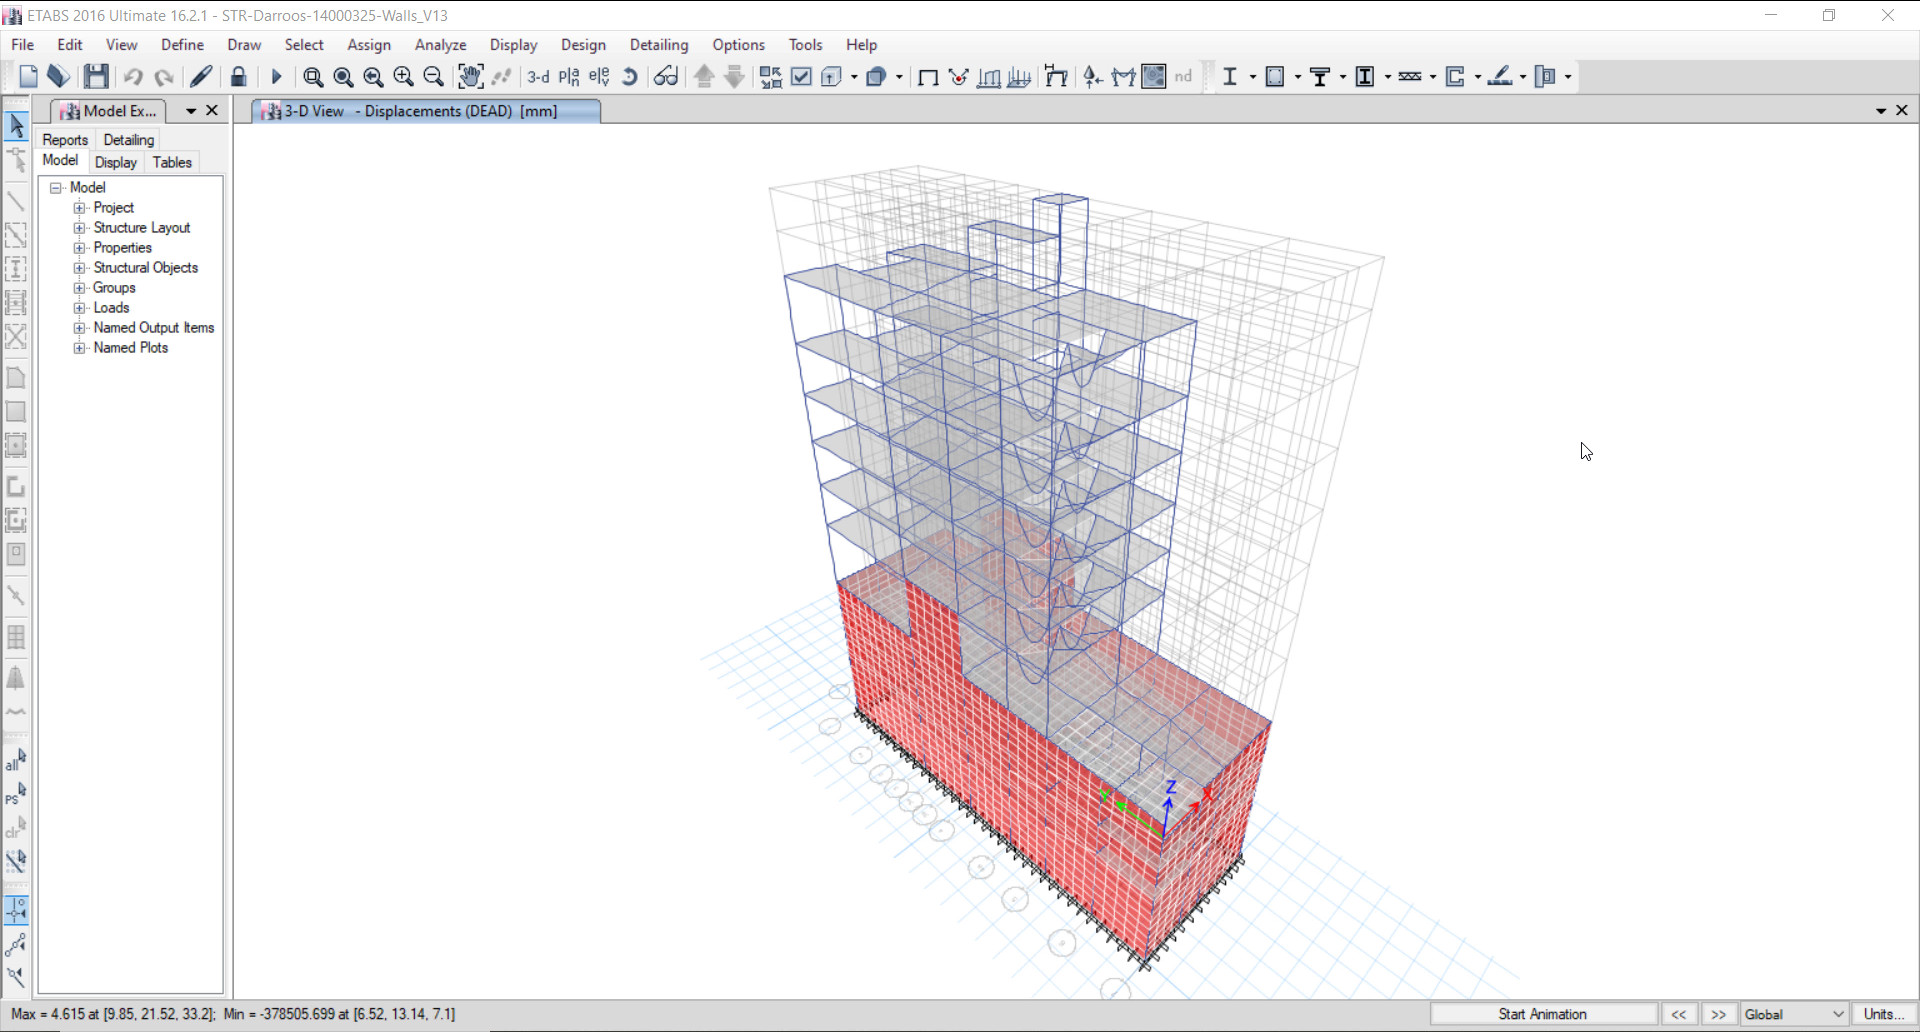Open Set Display Options checkmark icon
1920x1032 pixels.
(x=801, y=77)
